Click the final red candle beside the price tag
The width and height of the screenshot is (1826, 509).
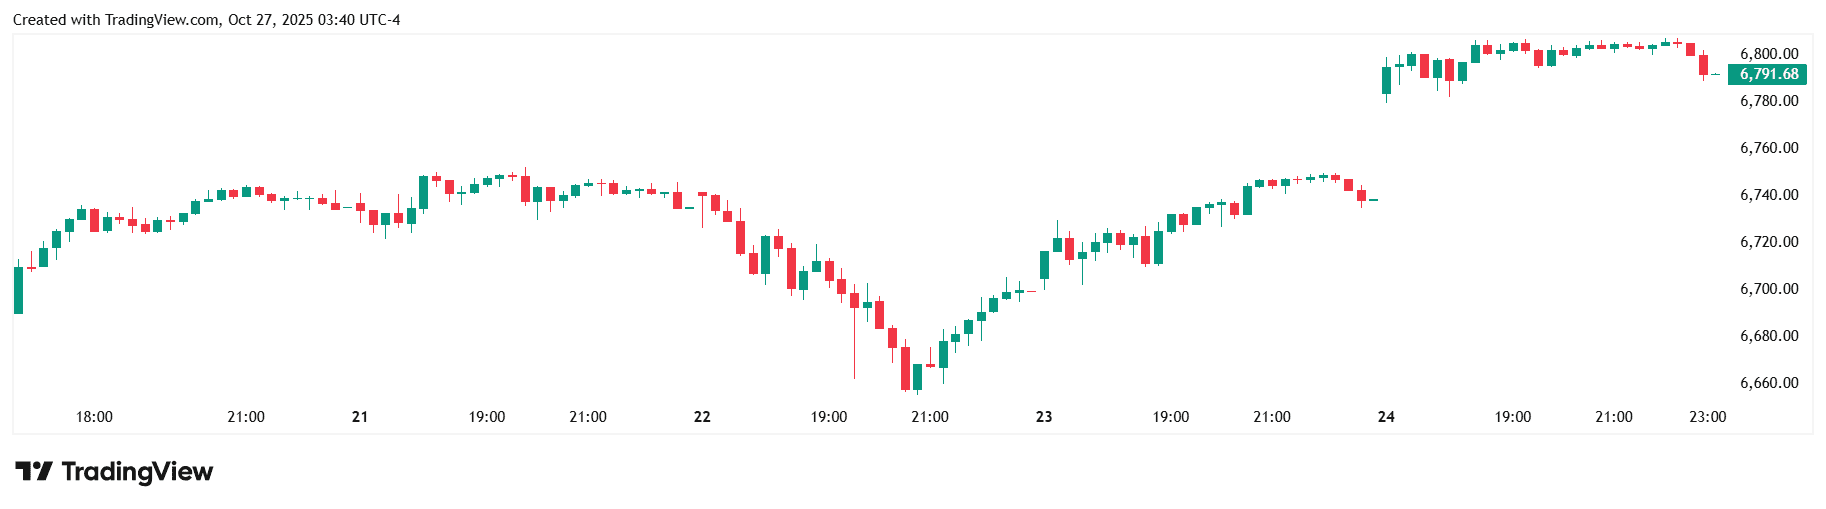[1703, 65]
